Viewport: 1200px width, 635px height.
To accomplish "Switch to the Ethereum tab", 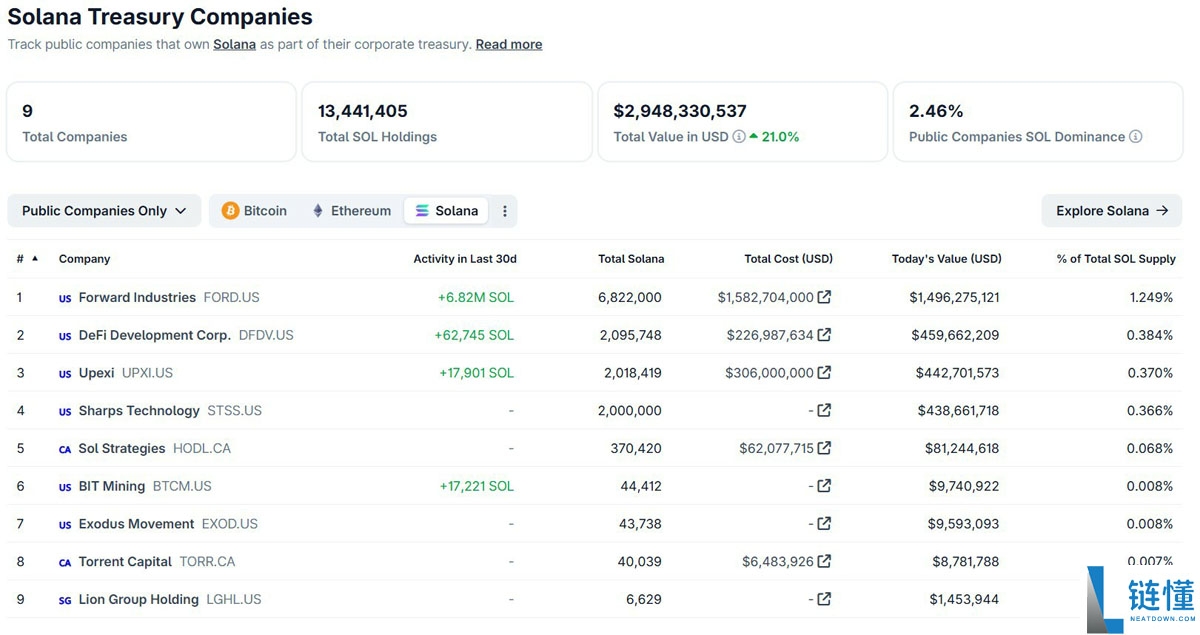I will click(x=351, y=211).
